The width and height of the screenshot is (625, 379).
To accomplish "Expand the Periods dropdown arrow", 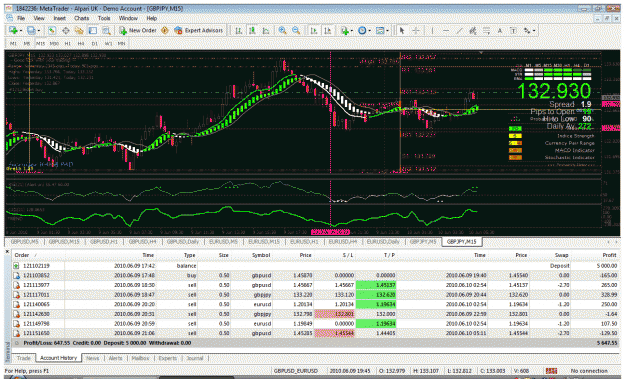I will click(369, 31).
